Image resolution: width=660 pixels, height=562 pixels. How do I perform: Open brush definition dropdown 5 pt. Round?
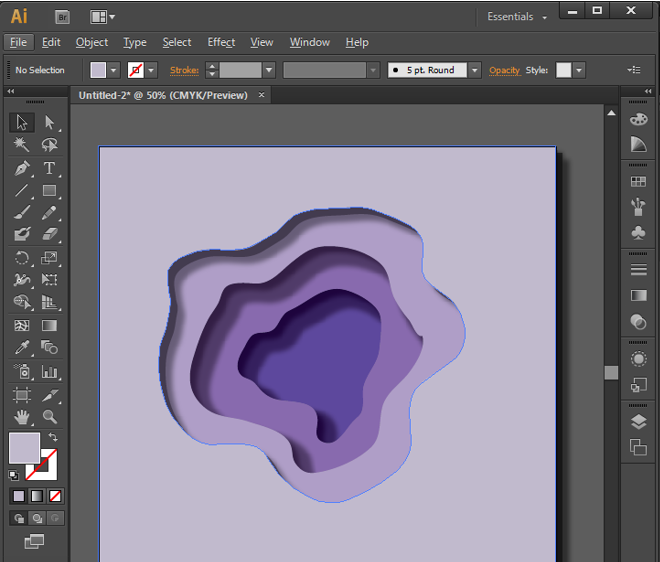(x=475, y=70)
